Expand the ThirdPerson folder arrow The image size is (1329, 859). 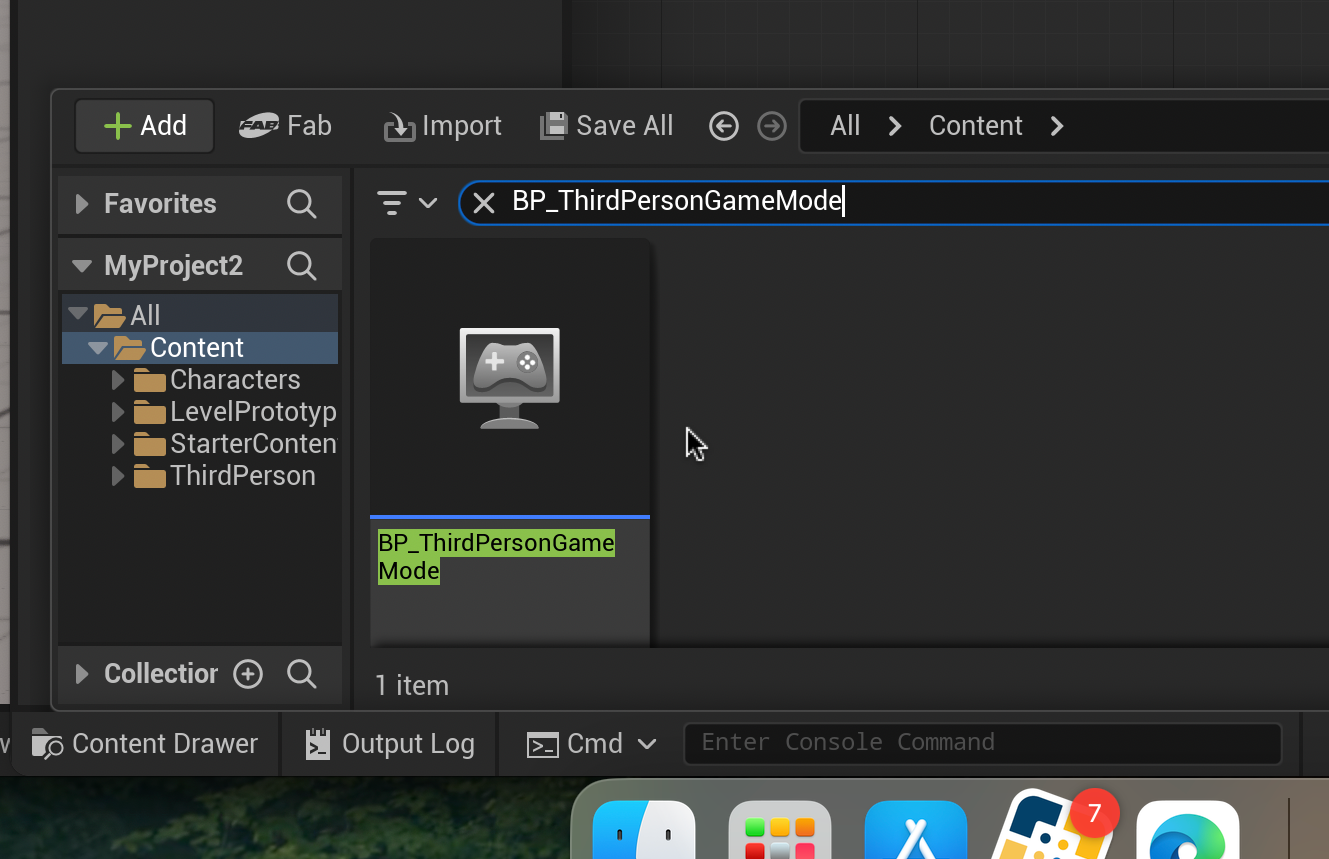coord(118,476)
